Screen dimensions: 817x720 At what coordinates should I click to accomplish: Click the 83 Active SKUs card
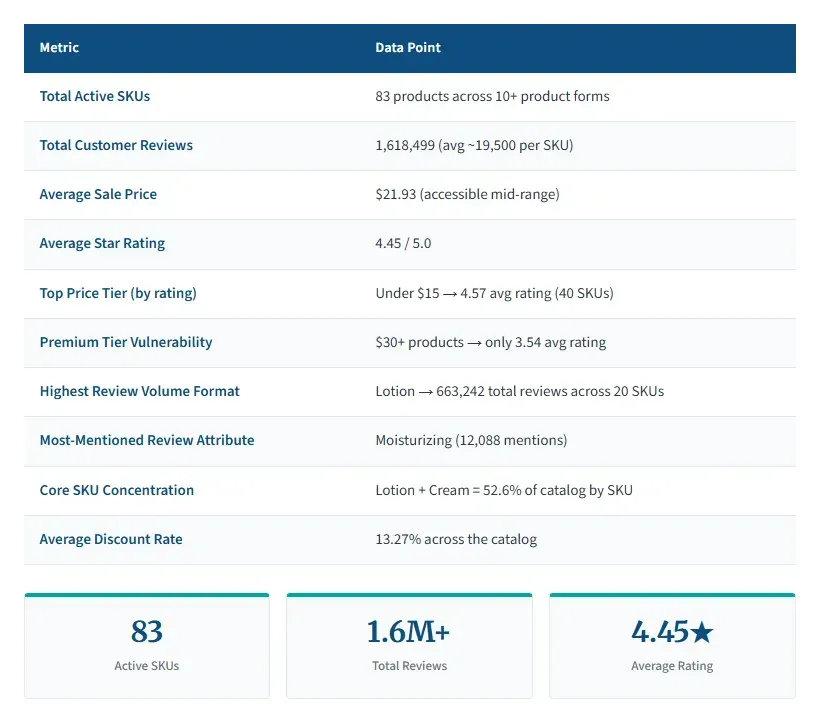click(147, 645)
